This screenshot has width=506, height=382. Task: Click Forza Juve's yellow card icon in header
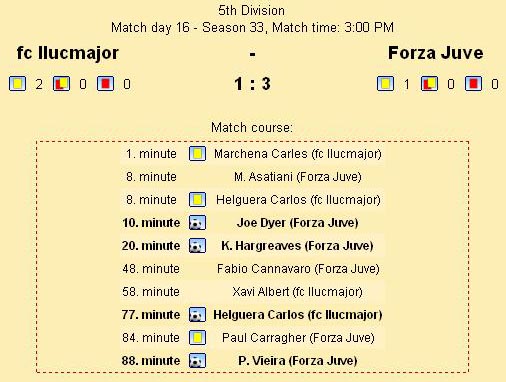(385, 83)
